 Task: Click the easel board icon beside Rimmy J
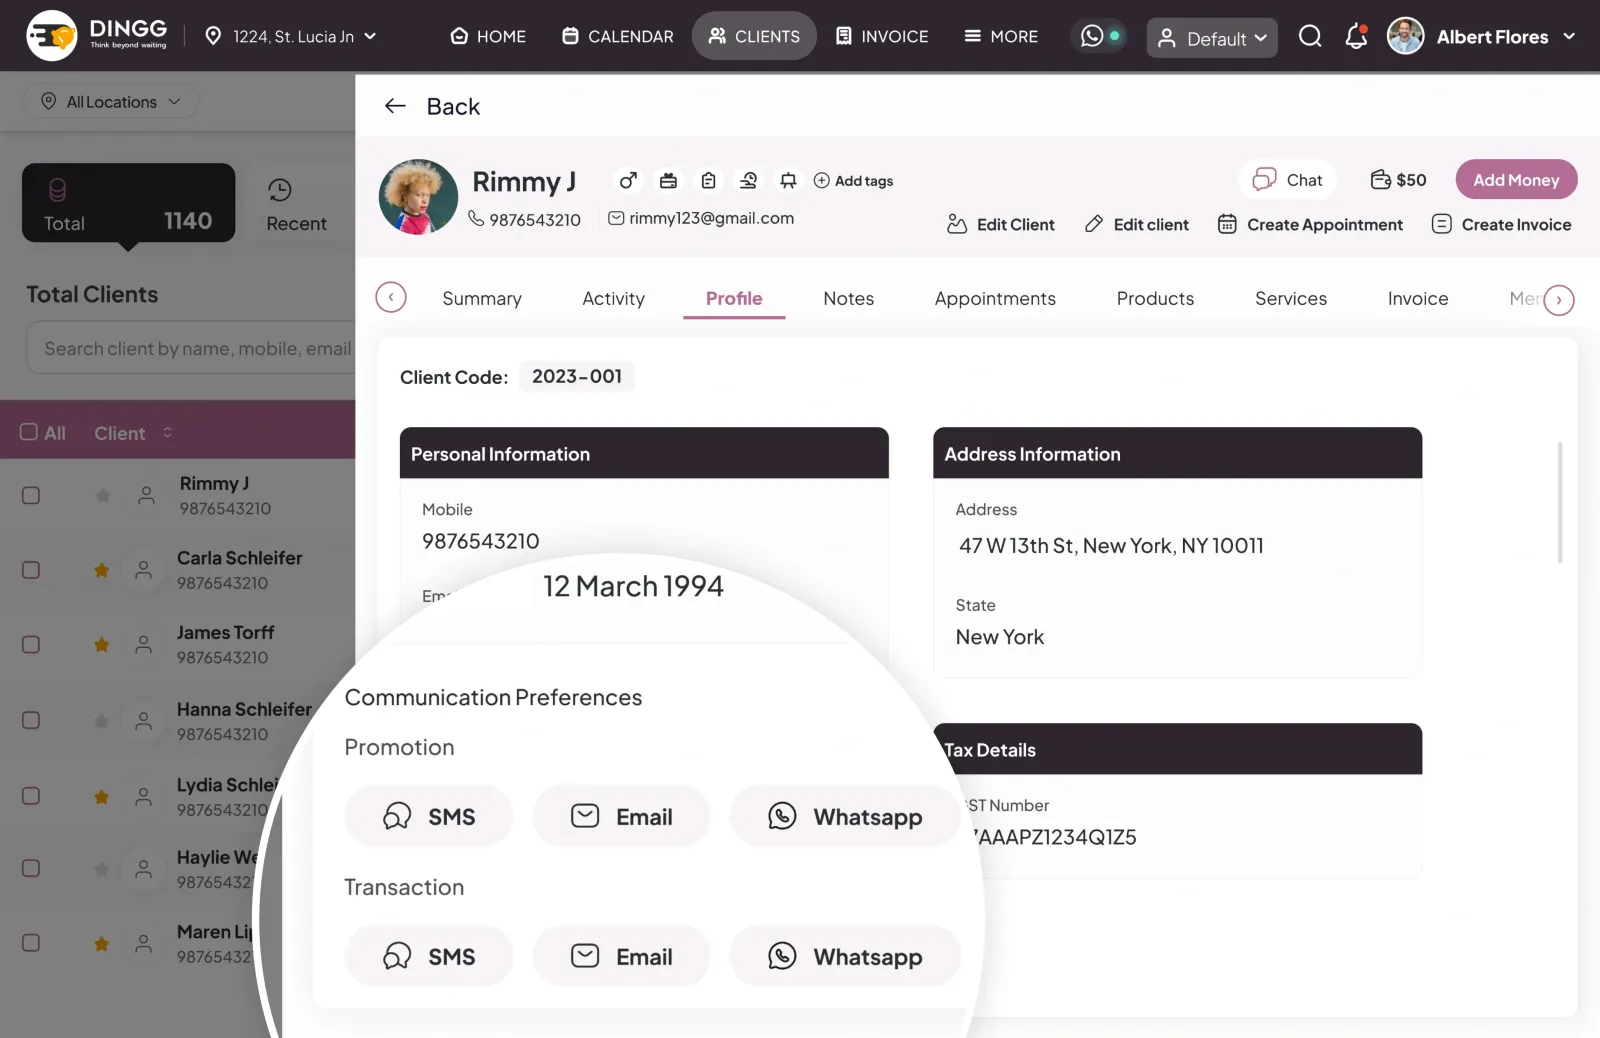pos(788,180)
